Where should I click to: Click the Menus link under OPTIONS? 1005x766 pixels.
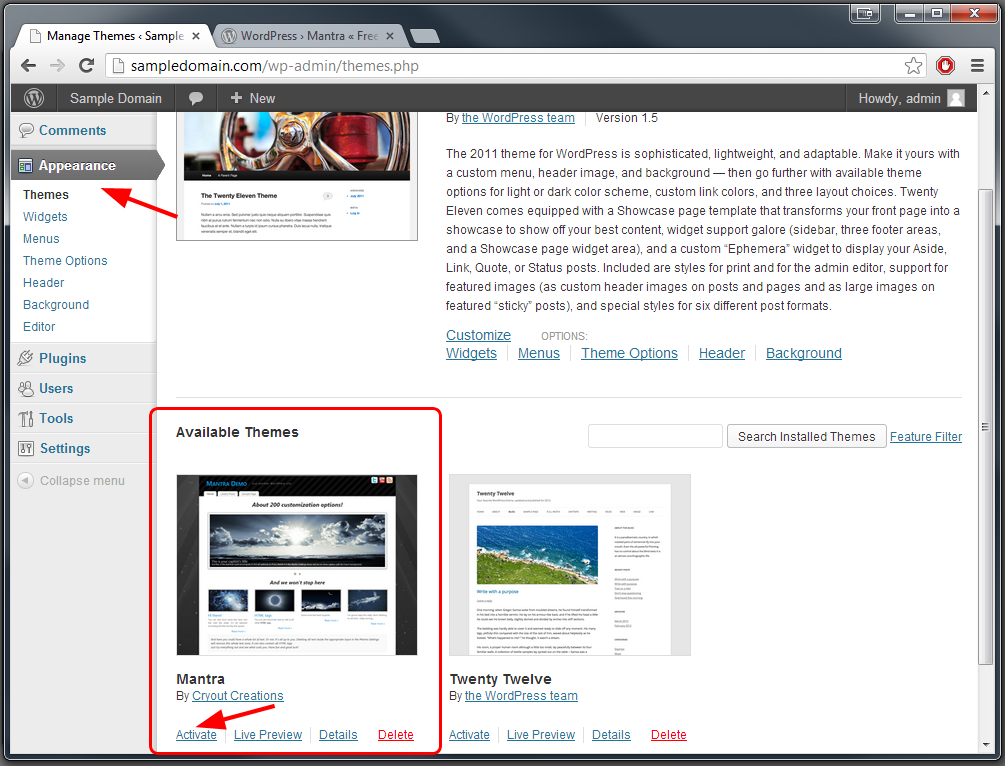[x=538, y=353]
